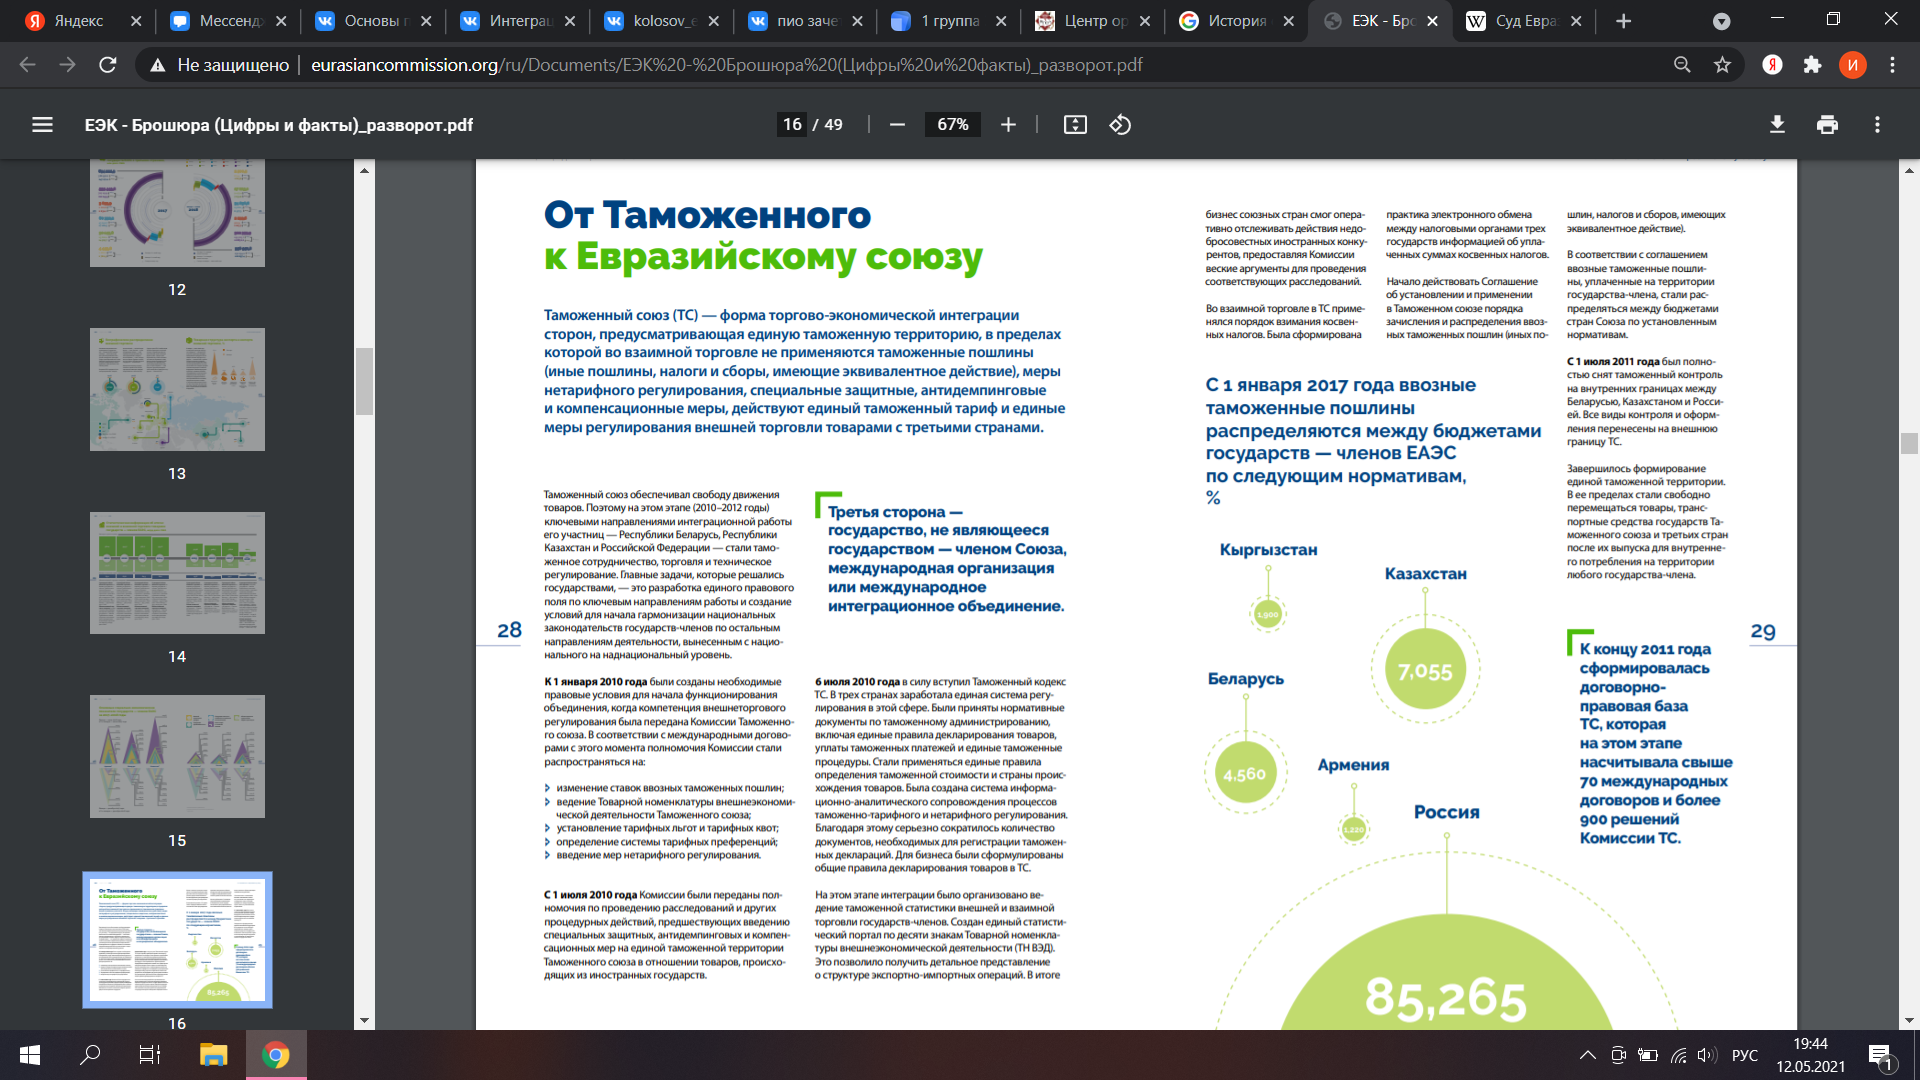The width and height of the screenshot is (1920, 1080).
Task: Close the Мессенджер tab
Action: point(281,21)
